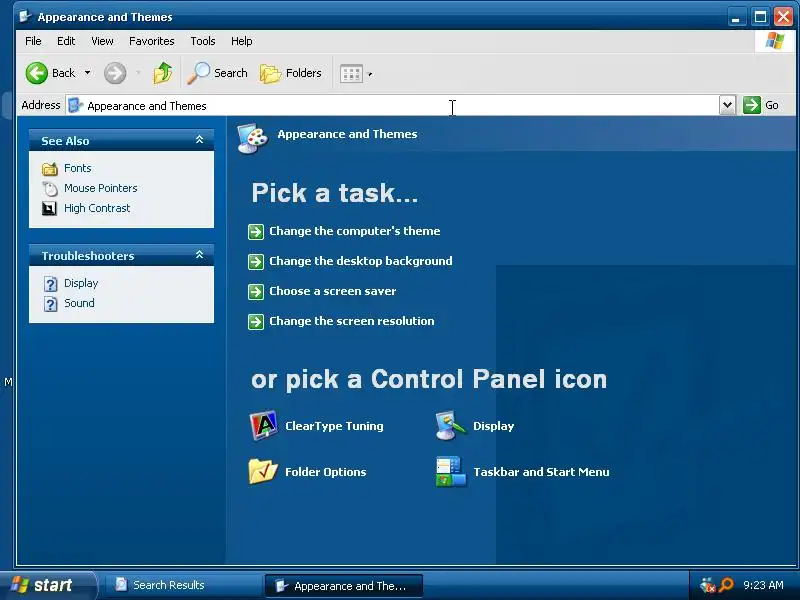This screenshot has height=600, width=800.
Task: Click High Contrast link text
Action: tap(97, 208)
